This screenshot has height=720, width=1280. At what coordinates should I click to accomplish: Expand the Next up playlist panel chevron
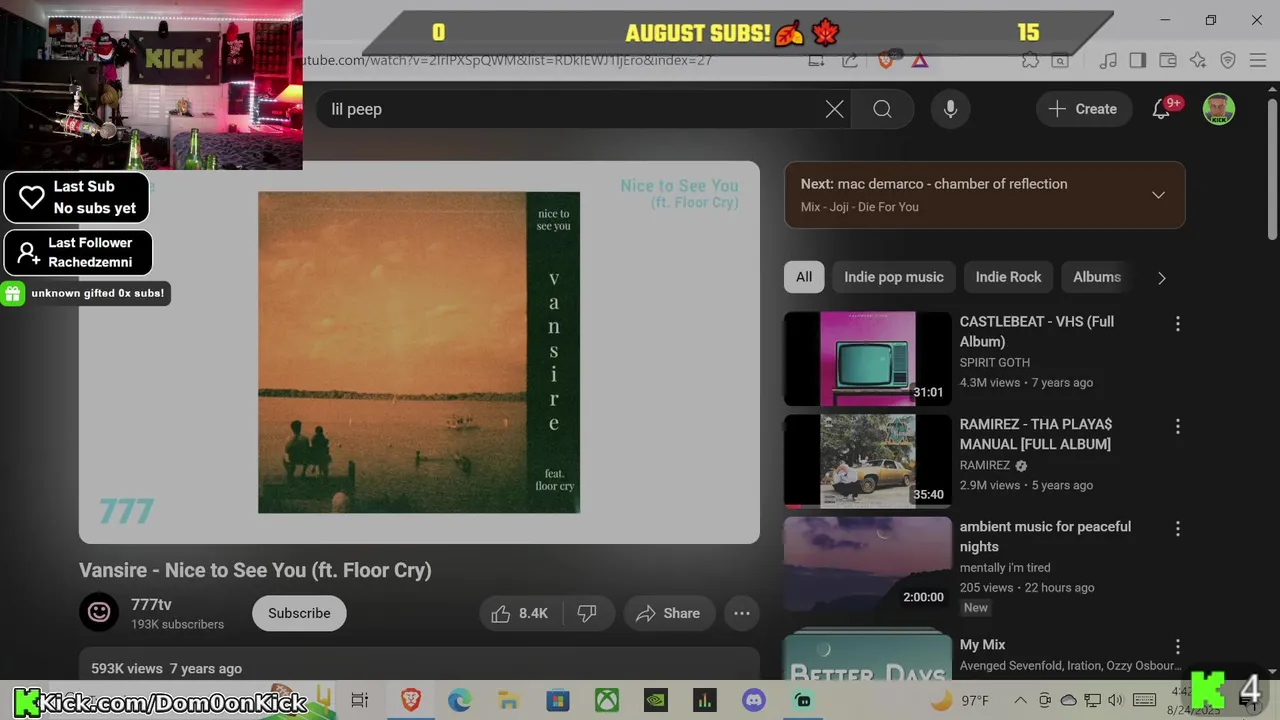pos(1158,195)
